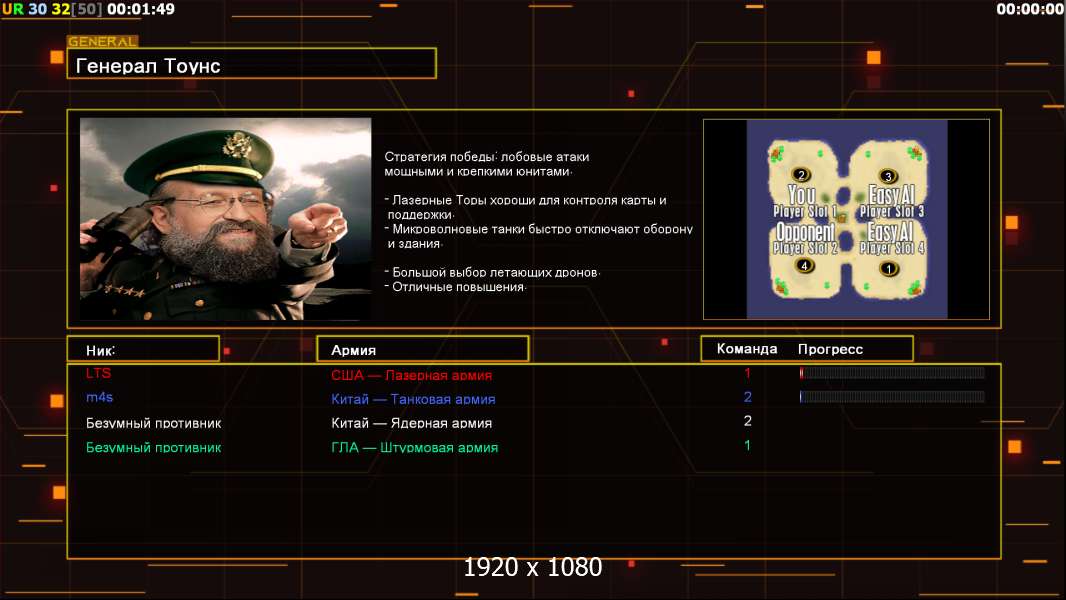Click the "Прогресс" column header

[830, 349]
